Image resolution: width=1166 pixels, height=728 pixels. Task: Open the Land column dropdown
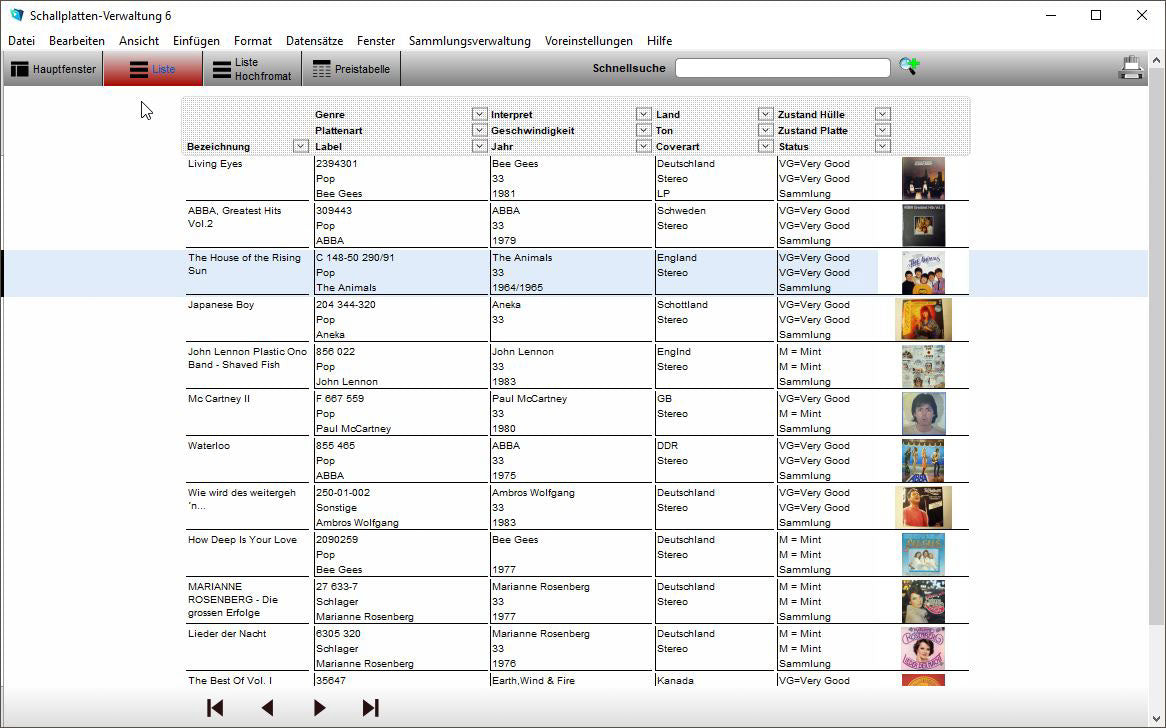click(765, 114)
